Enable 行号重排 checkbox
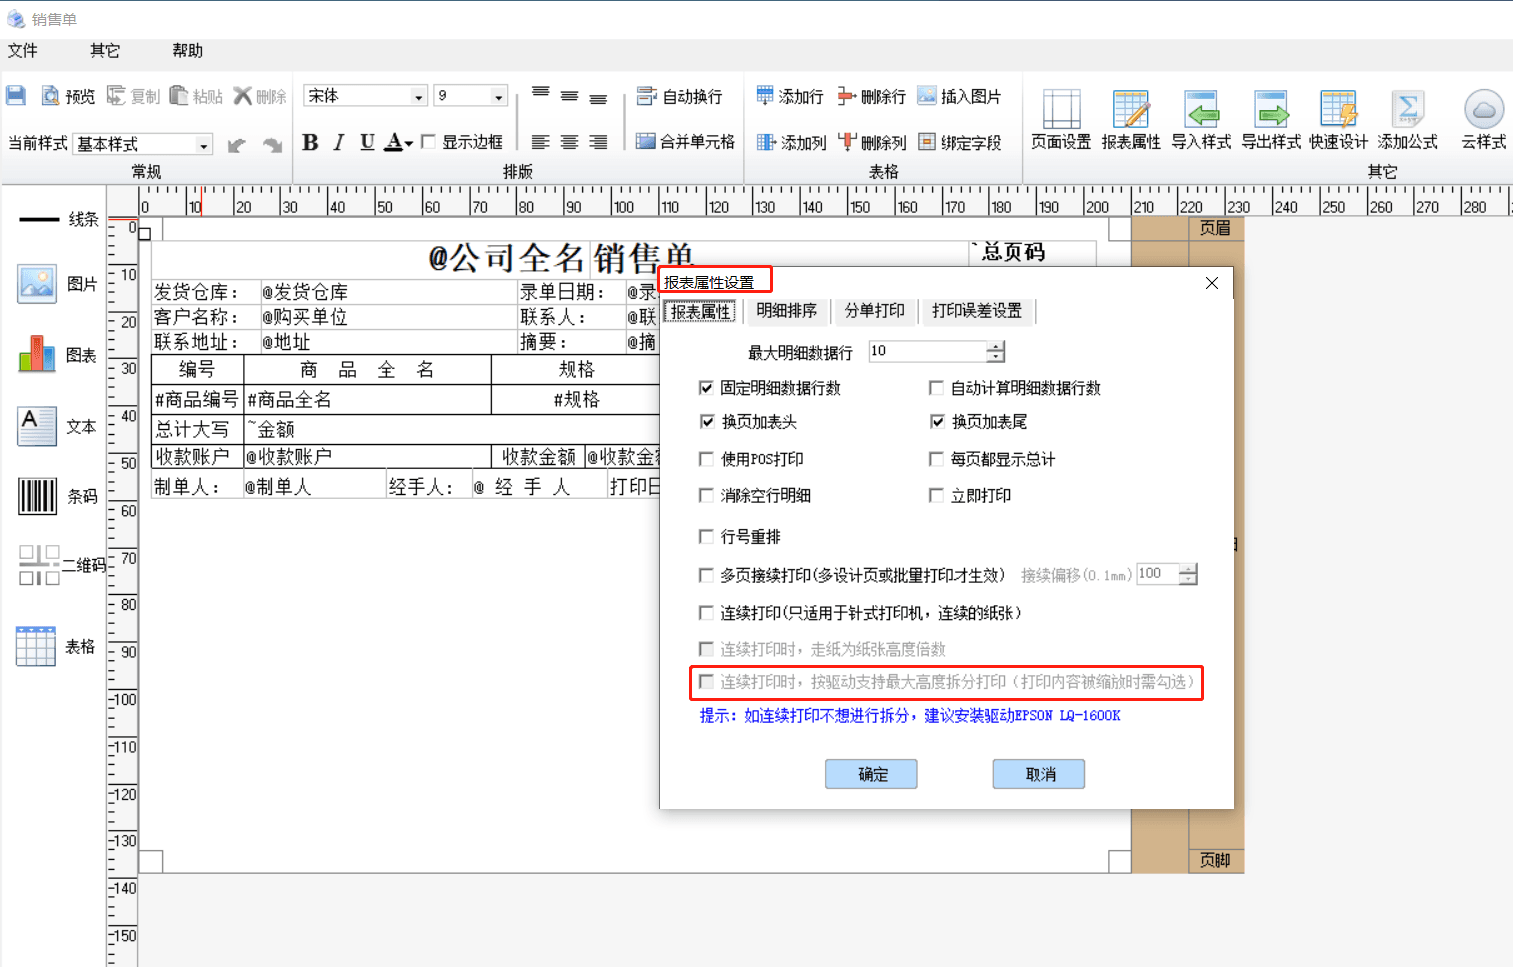The image size is (1513, 967). coord(706,537)
